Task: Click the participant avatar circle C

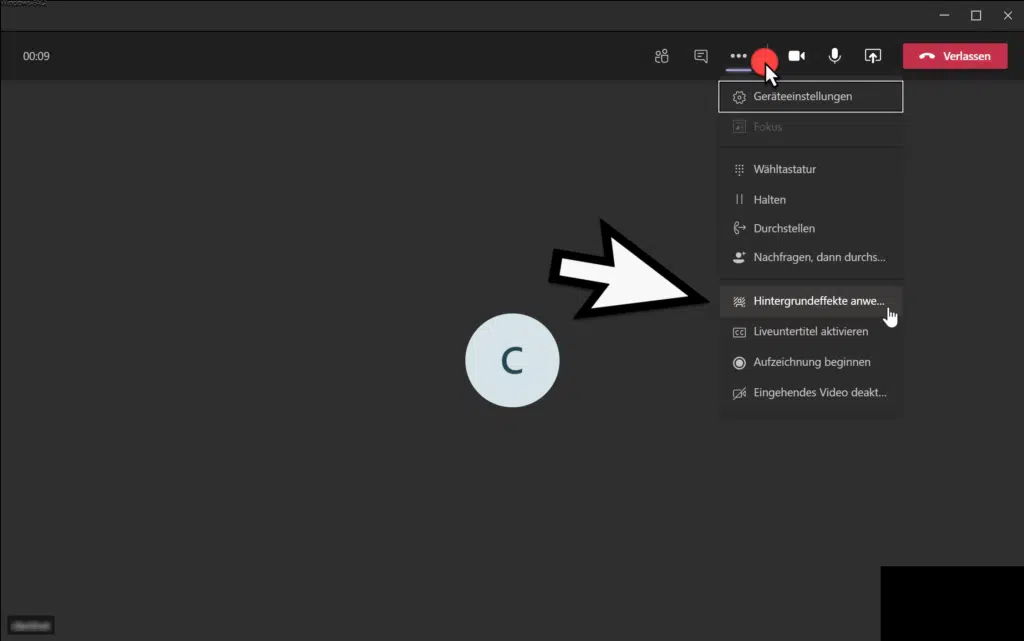Action: 512,361
